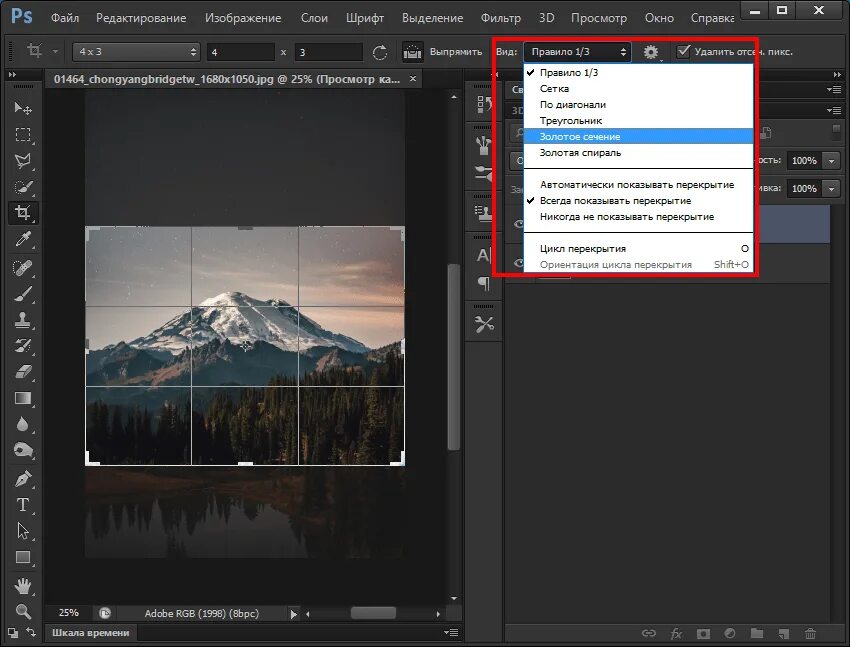Open the fill 100% dropdown arrow
This screenshot has width=850, height=647.
pos(831,189)
